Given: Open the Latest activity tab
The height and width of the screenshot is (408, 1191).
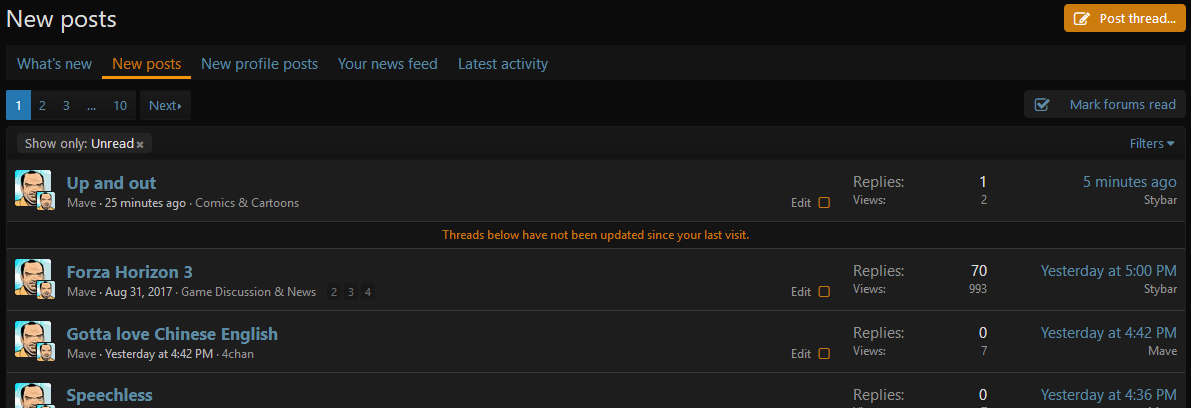Looking at the screenshot, I should pyautogui.click(x=503, y=64).
